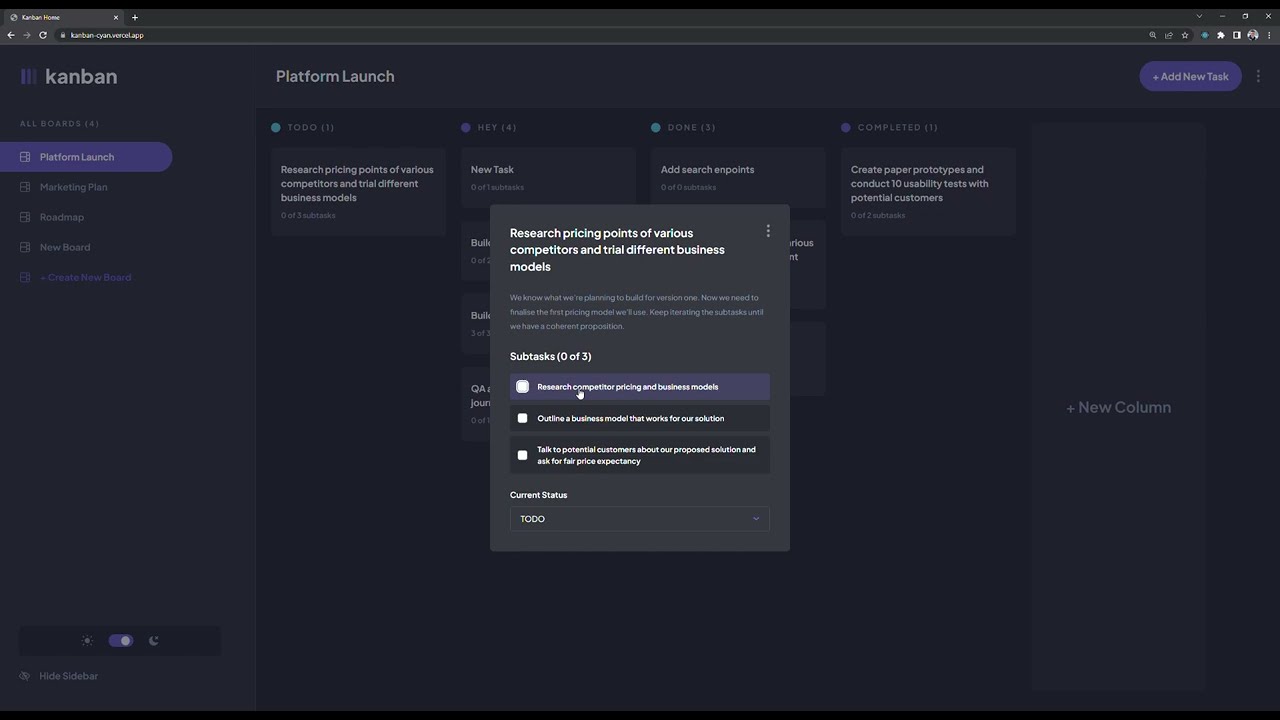Click the 'ALL BOARDS (4)' label
The height and width of the screenshot is (720, 1280).
click(59, 124)
